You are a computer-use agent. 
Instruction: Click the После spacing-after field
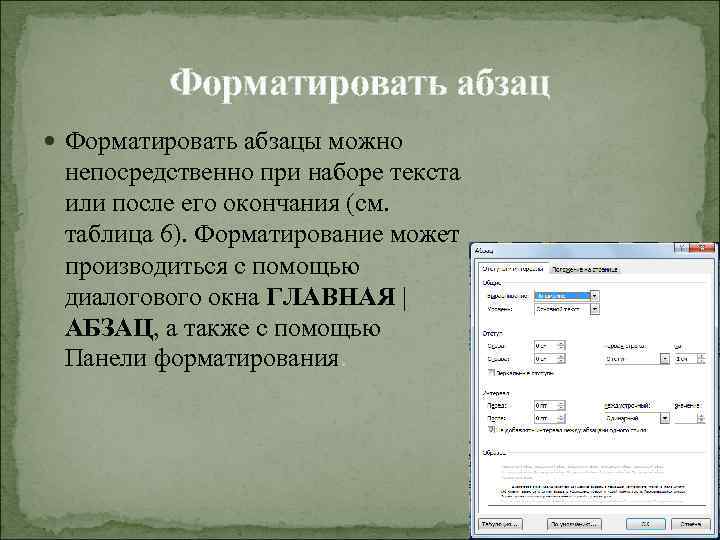[x=546, y=418]
